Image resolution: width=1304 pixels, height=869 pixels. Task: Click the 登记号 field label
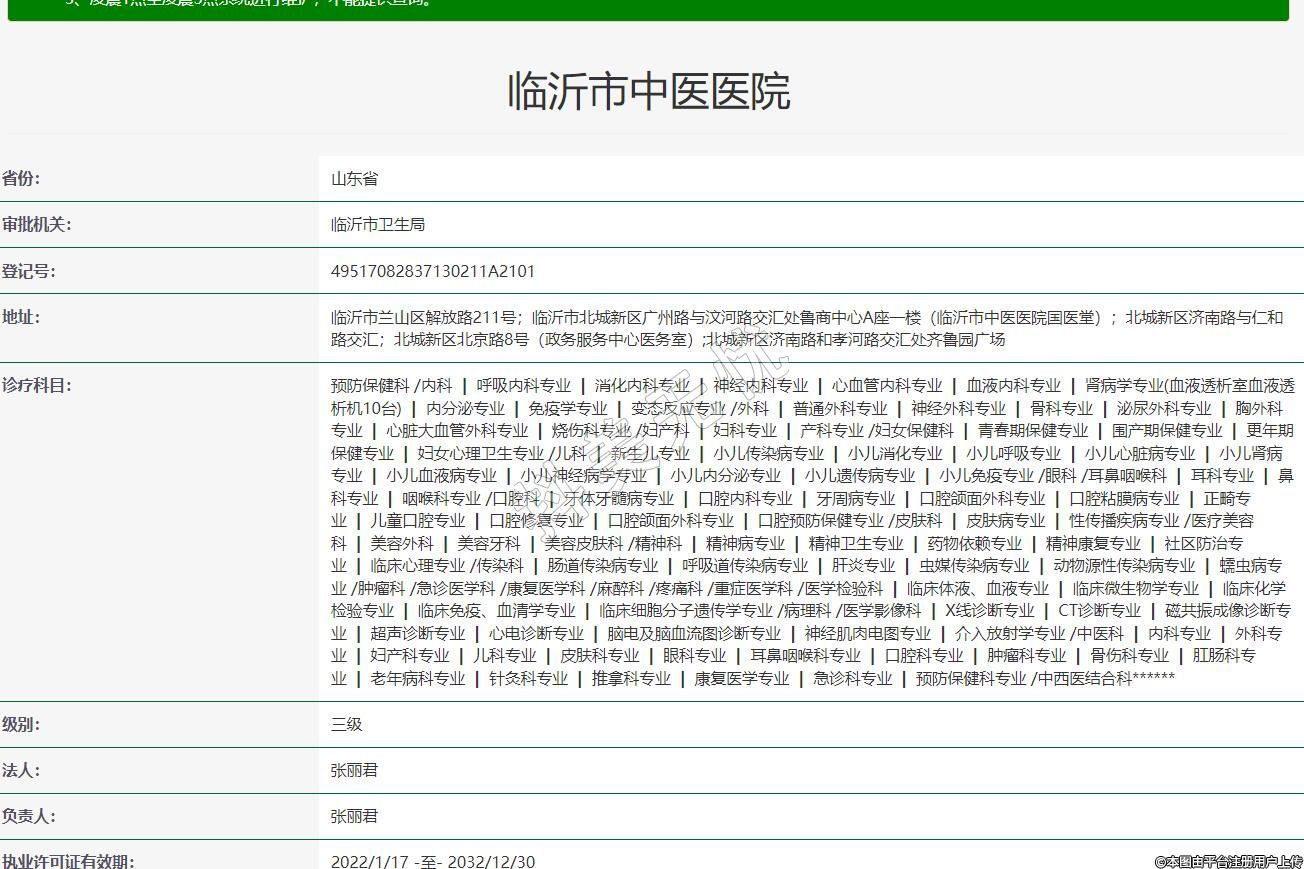(29, 271)
